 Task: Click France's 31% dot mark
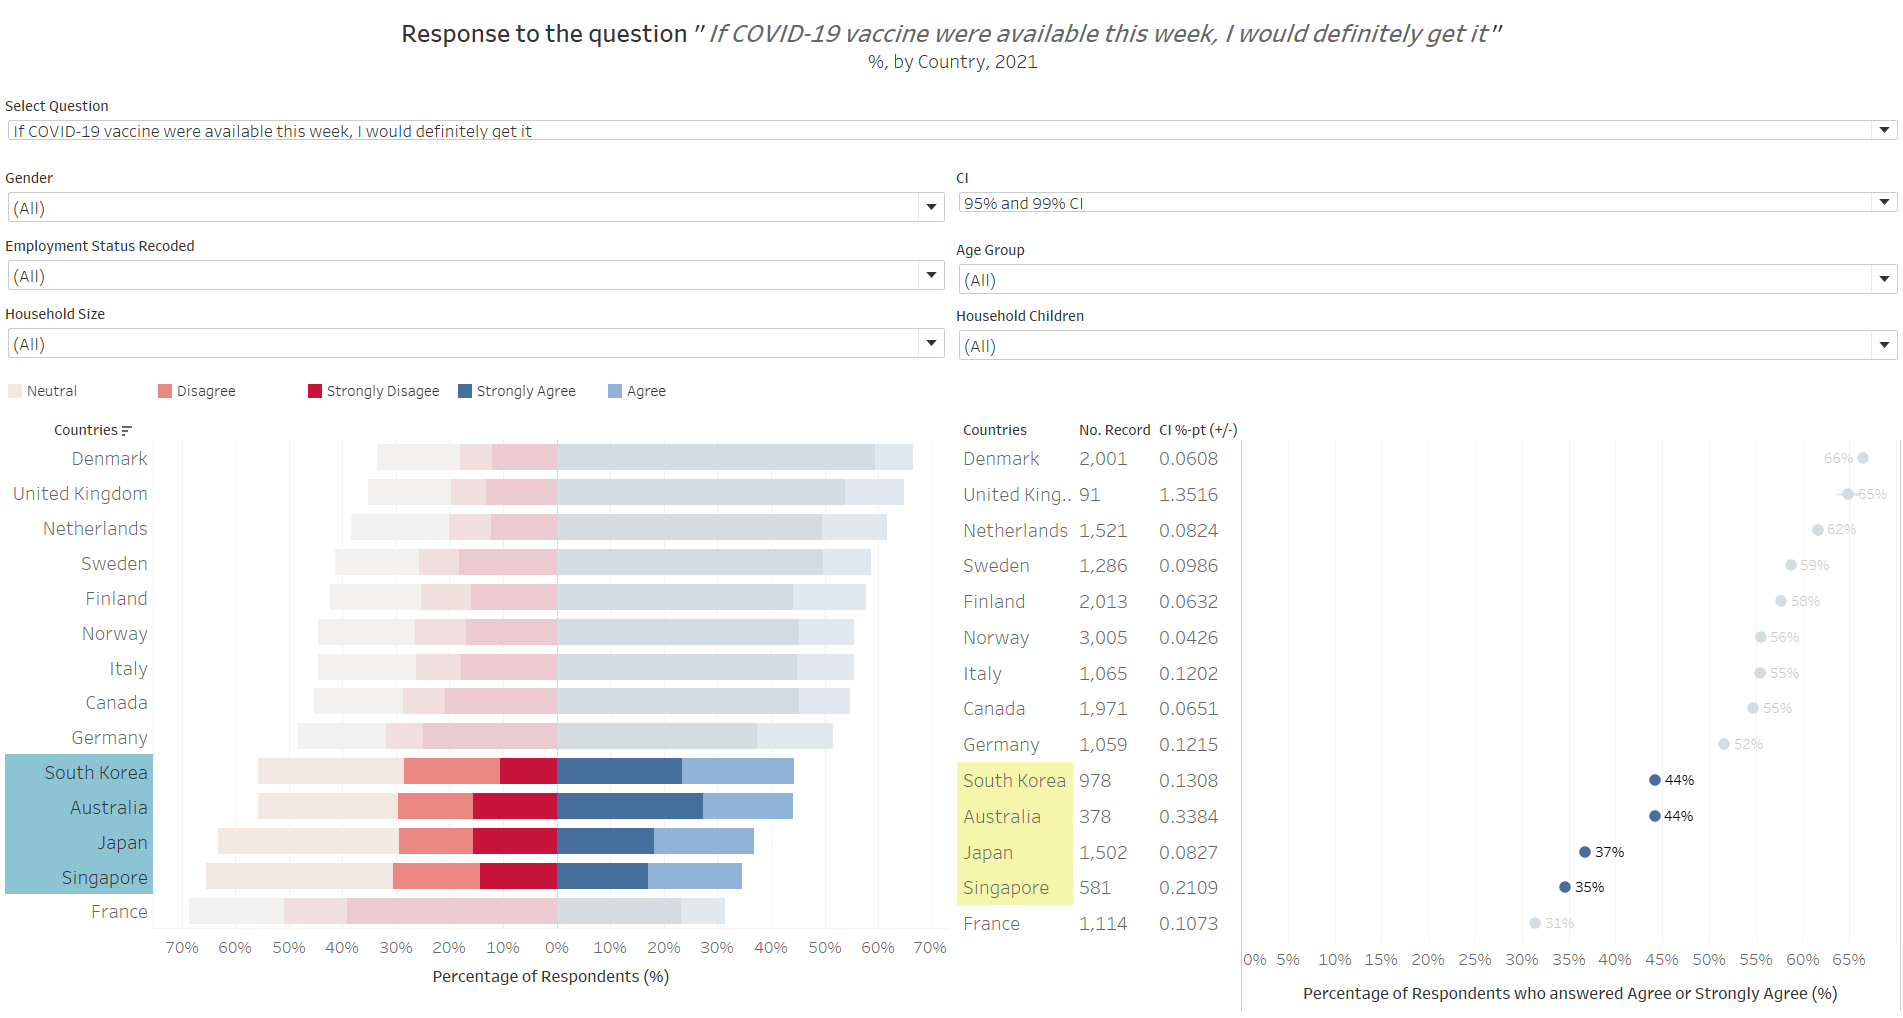1535,923
